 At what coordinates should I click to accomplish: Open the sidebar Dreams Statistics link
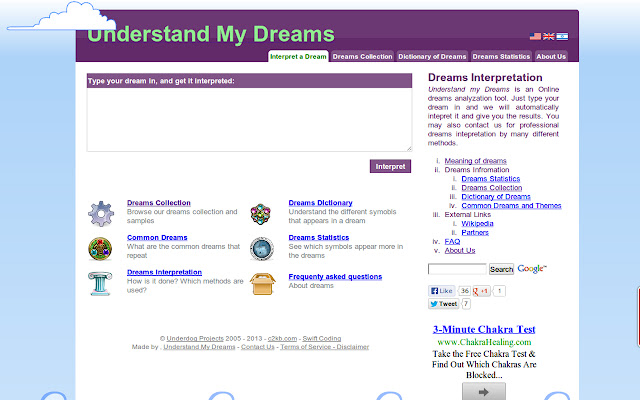(x=491, y=179)
